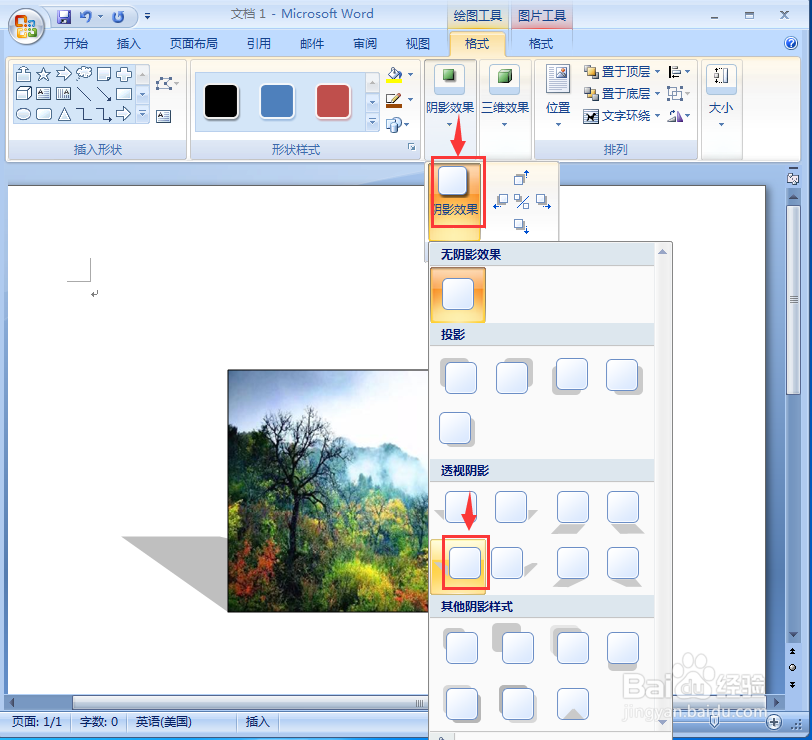Click the 英语(美国) language indicator

[x=164, y=721]
